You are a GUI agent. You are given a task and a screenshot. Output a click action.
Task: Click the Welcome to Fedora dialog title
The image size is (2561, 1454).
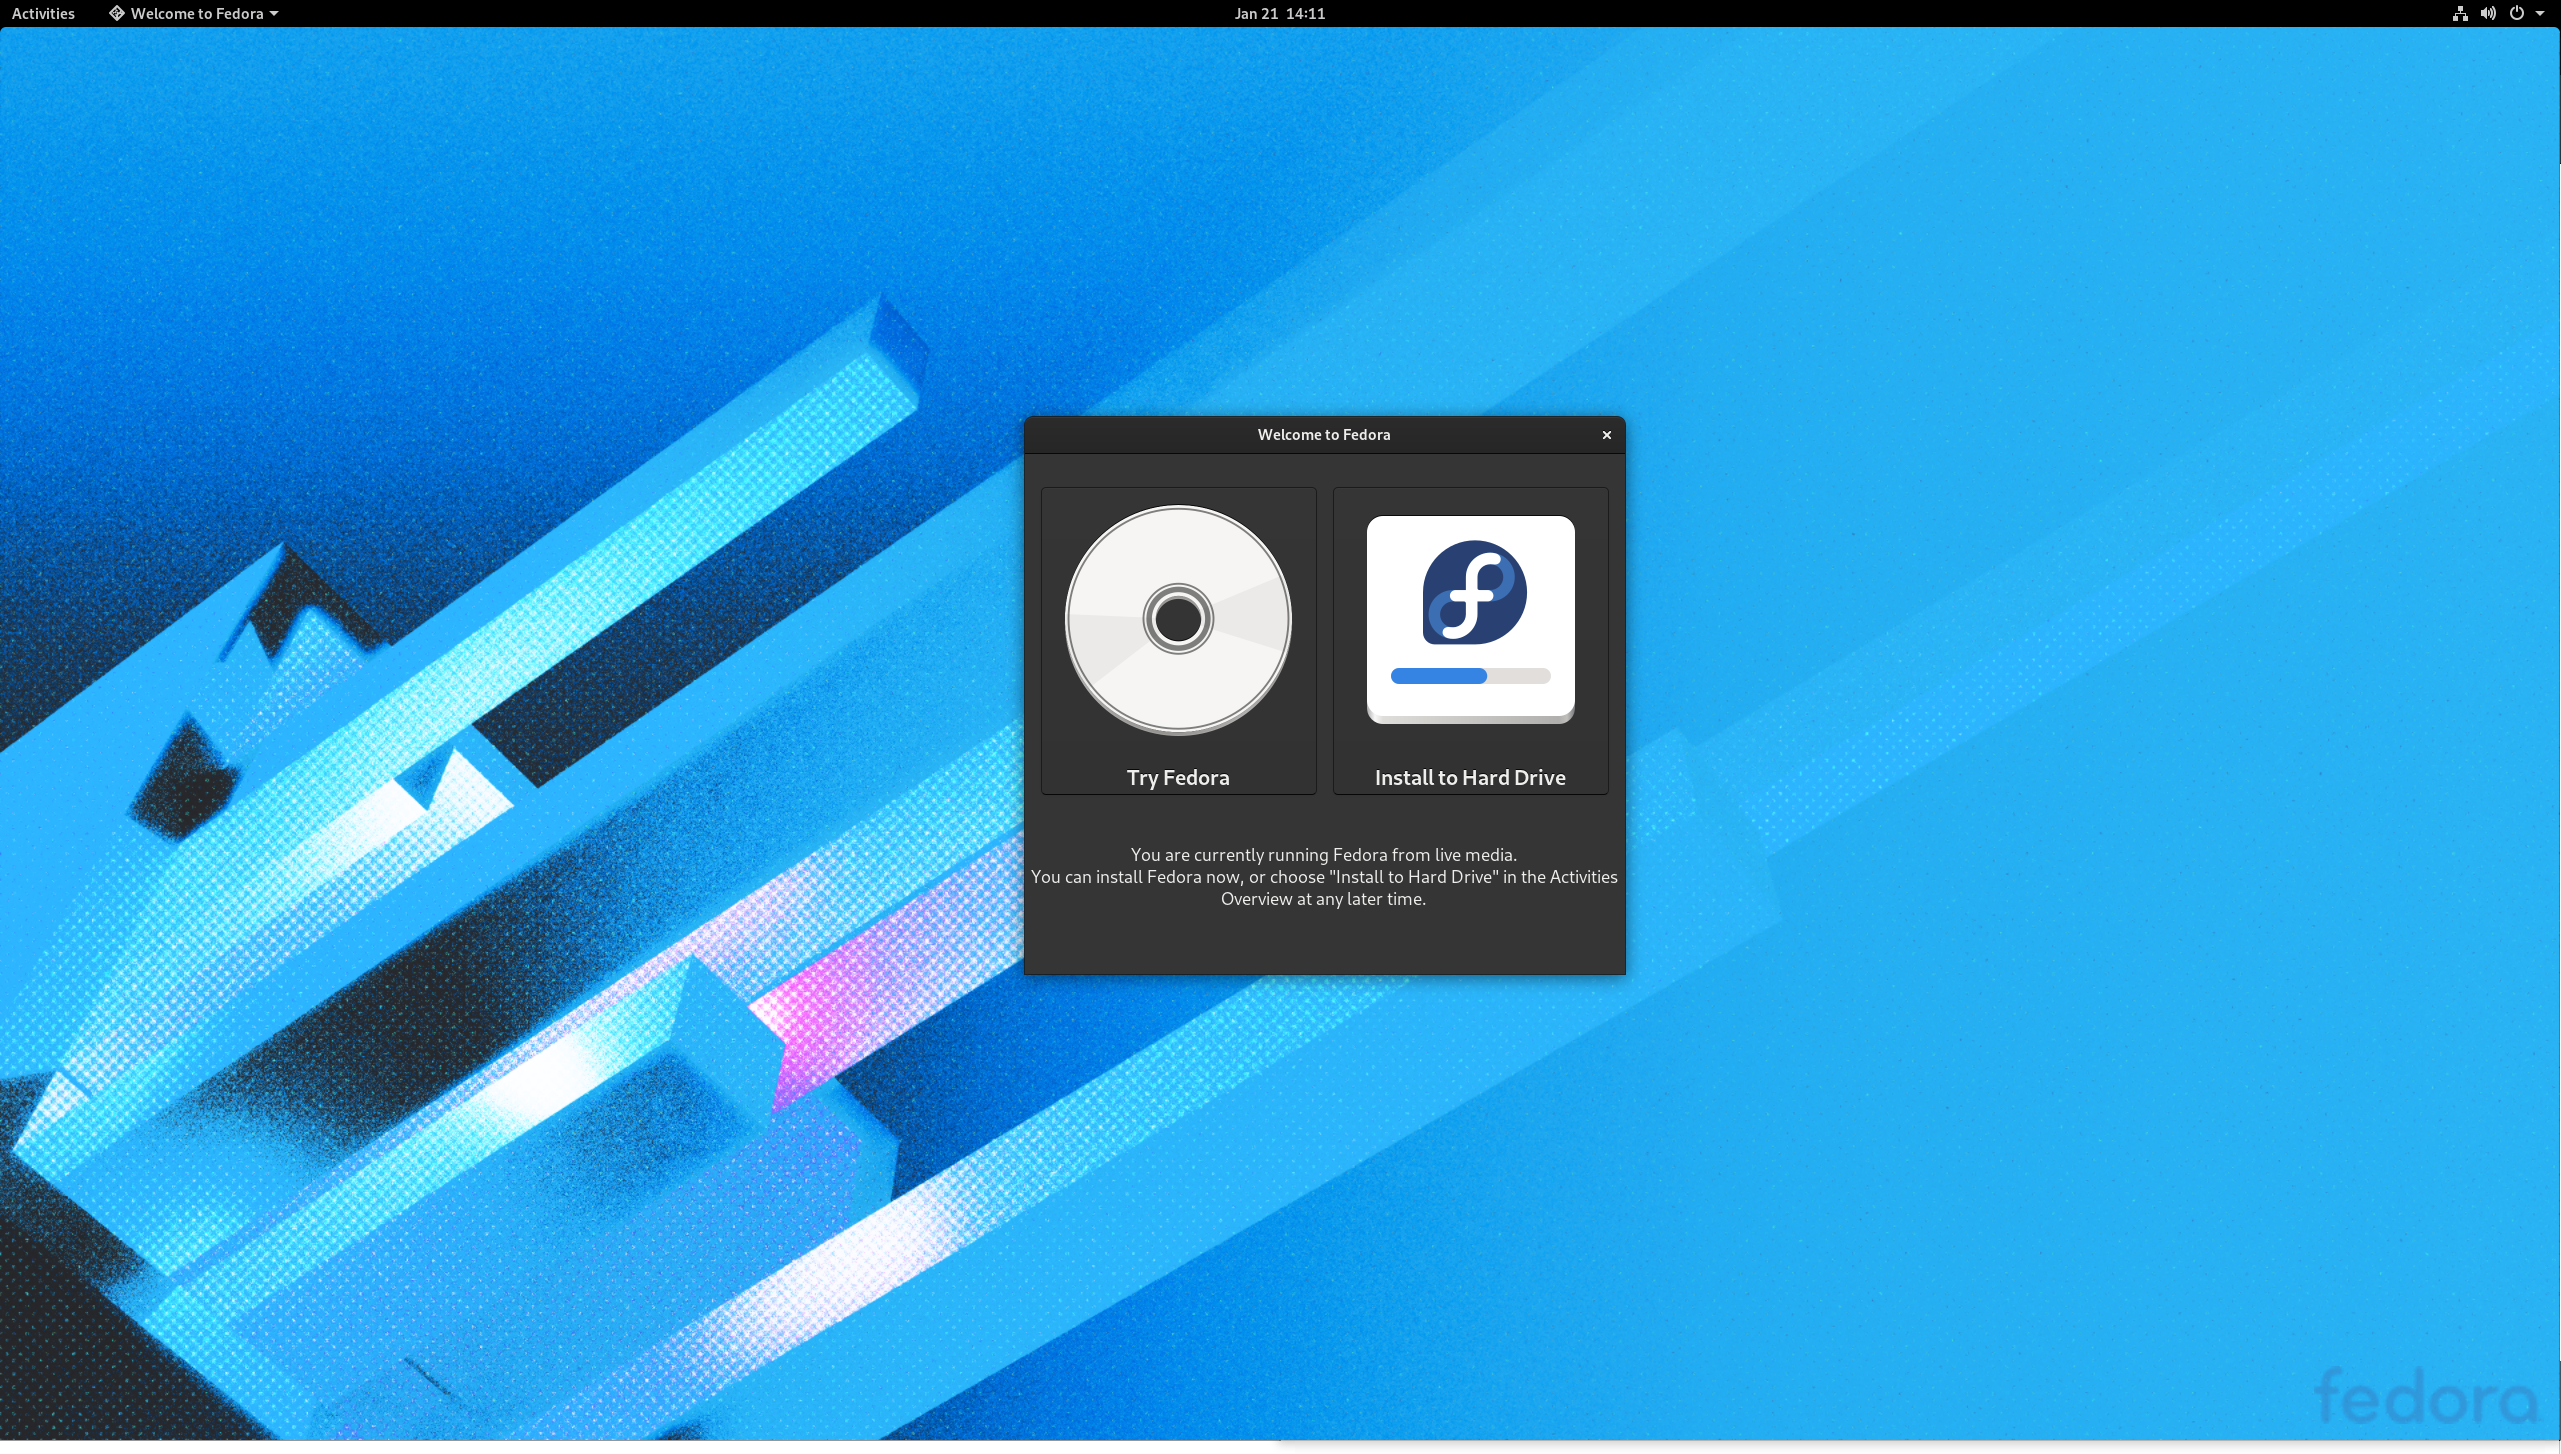(1324, 435)
